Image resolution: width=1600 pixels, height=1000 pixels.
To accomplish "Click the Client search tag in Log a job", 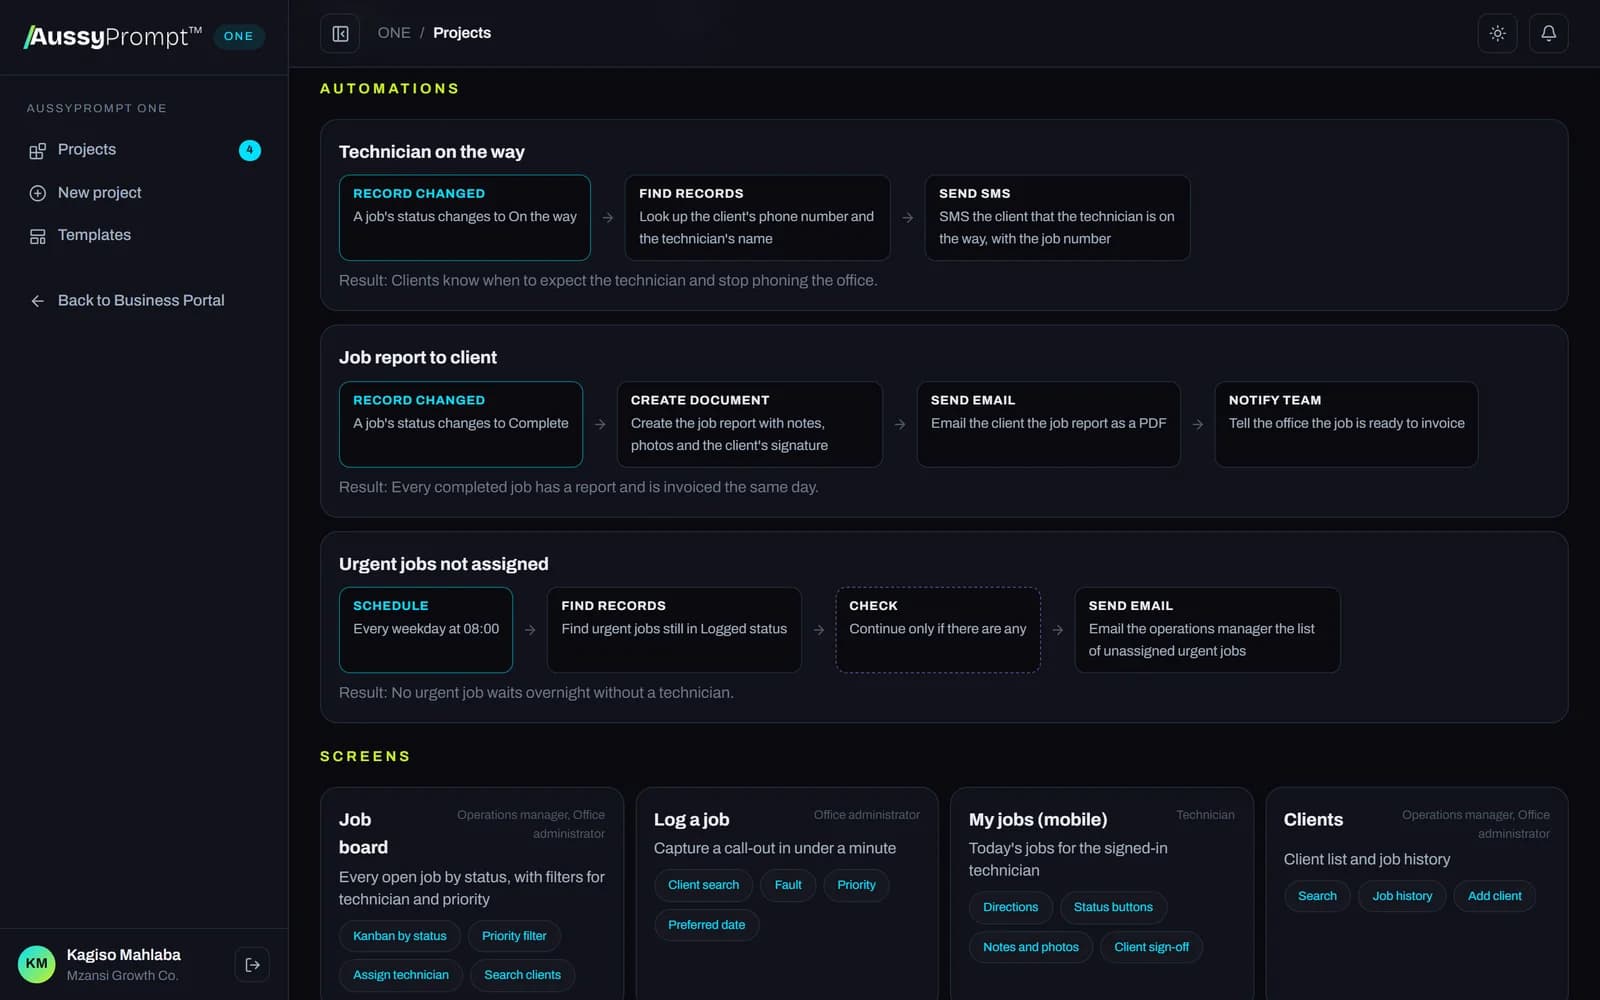I will [x=704, y=885].
